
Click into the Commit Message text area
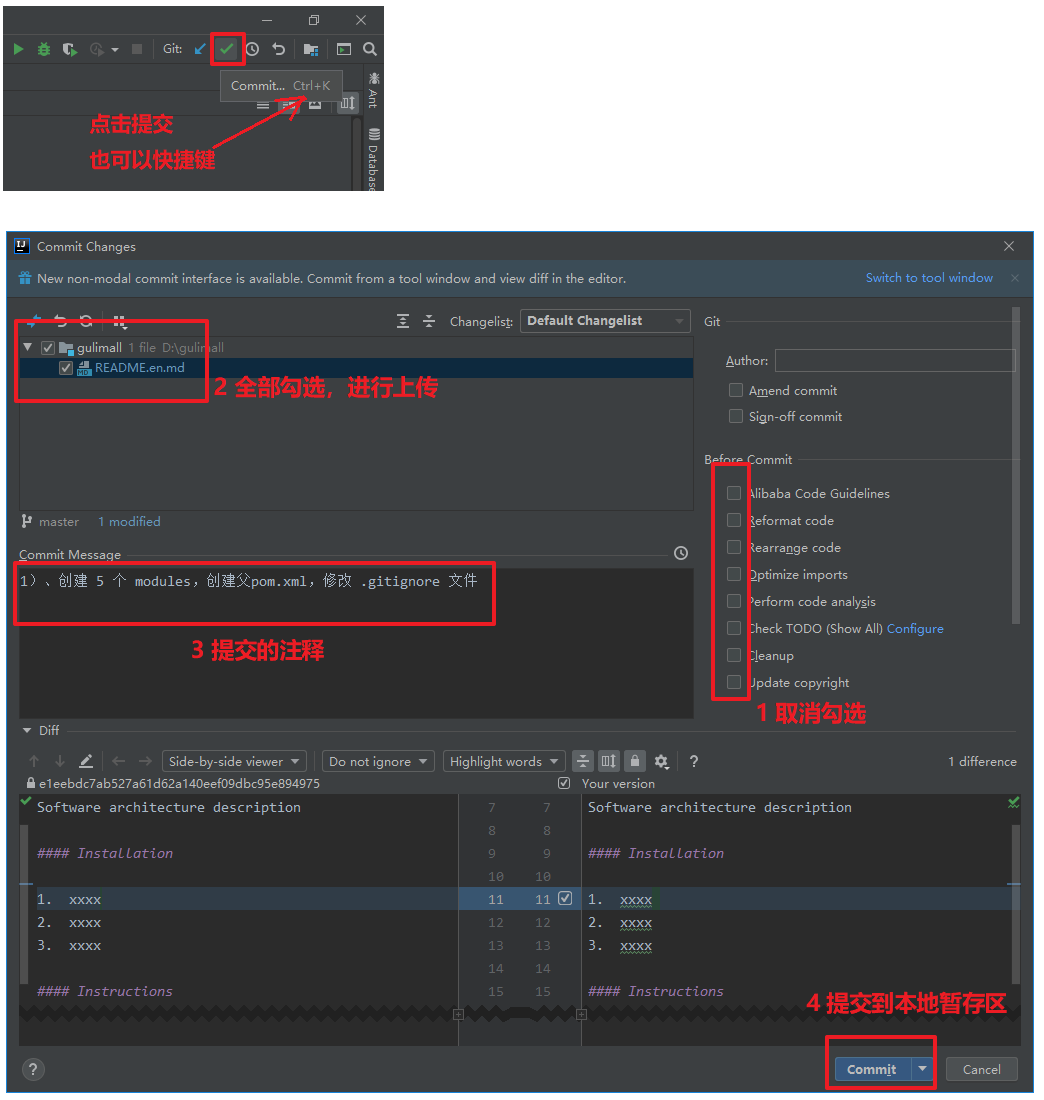pyautogui.click(x=356, y=643)
